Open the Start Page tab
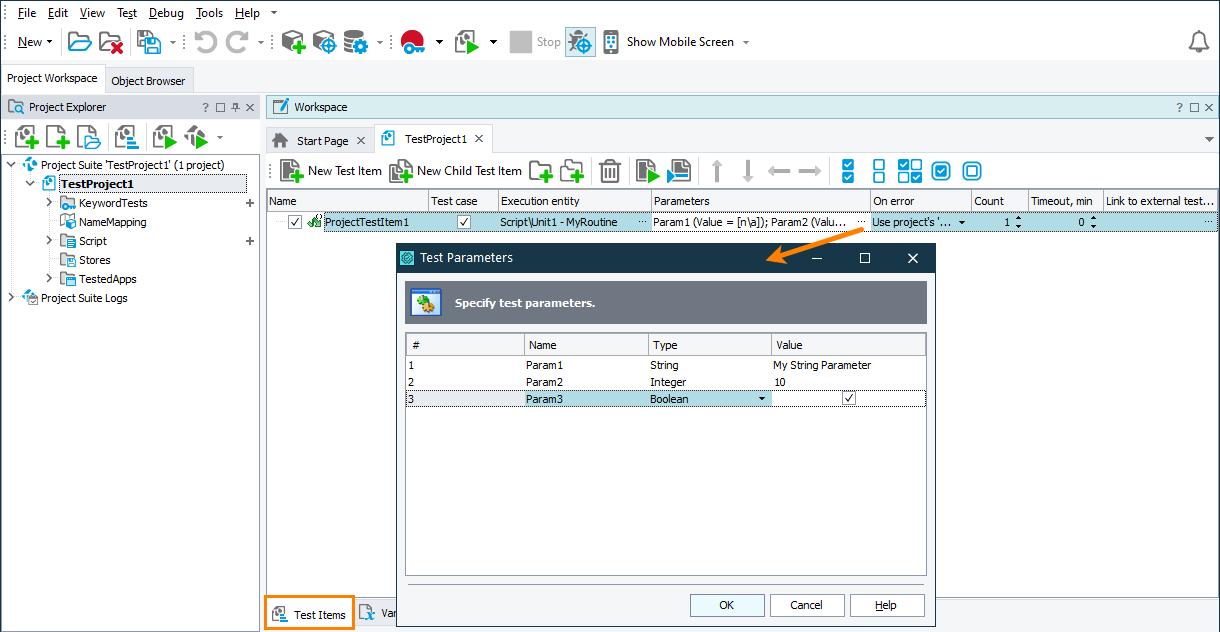This screenshot has width=1220, height=632. coord(320,139)
